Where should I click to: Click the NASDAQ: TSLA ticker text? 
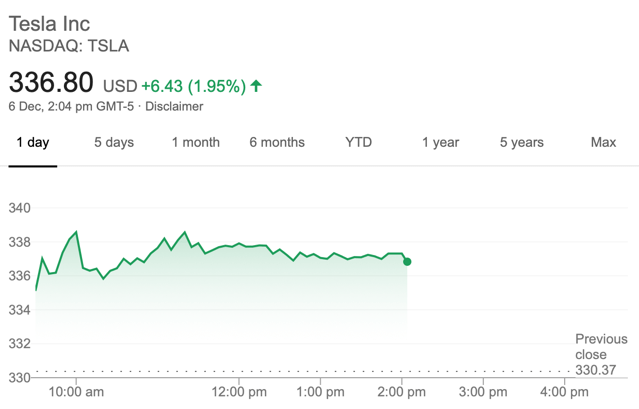coord(69,46)
